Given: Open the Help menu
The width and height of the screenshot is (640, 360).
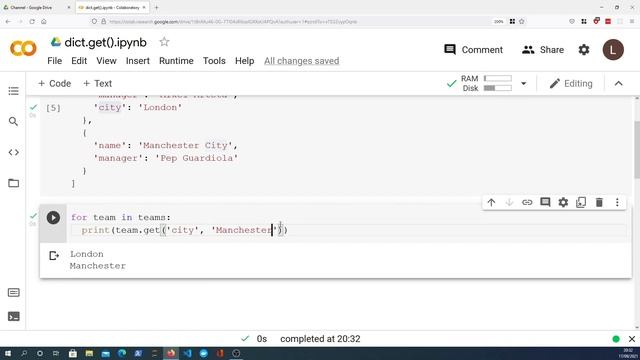Looking at the screenshot, I should [244, 61].
